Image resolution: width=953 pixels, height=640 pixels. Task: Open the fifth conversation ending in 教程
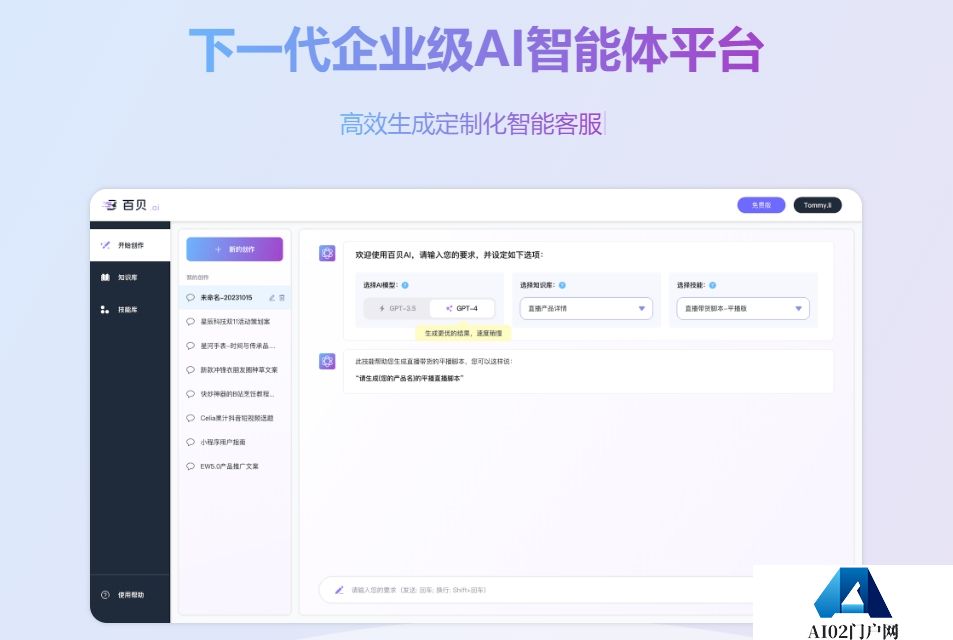click(235, 394)
